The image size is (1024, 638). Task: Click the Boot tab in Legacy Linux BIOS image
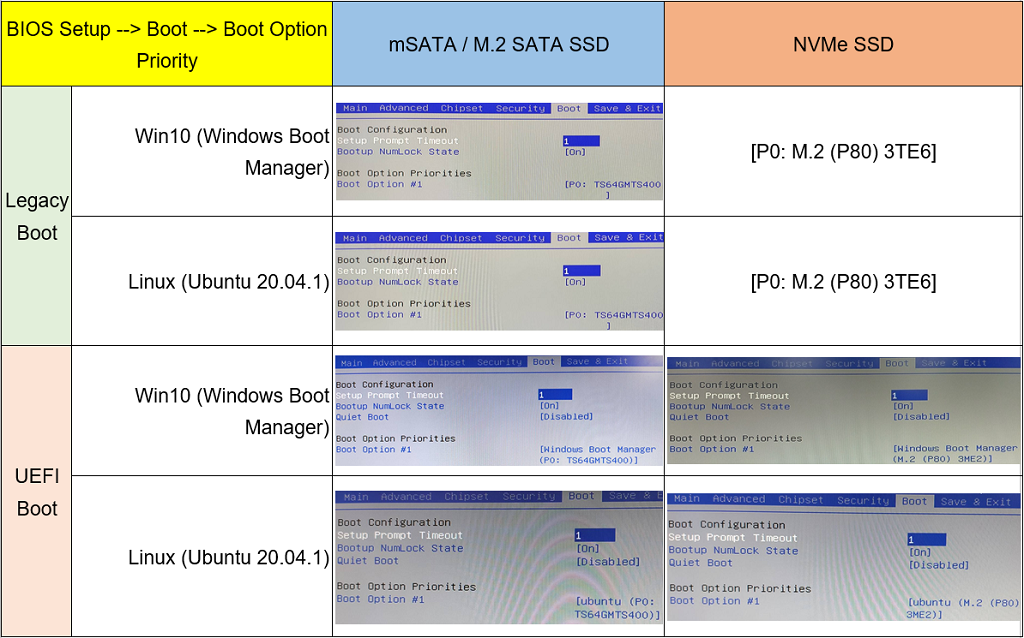569,238
